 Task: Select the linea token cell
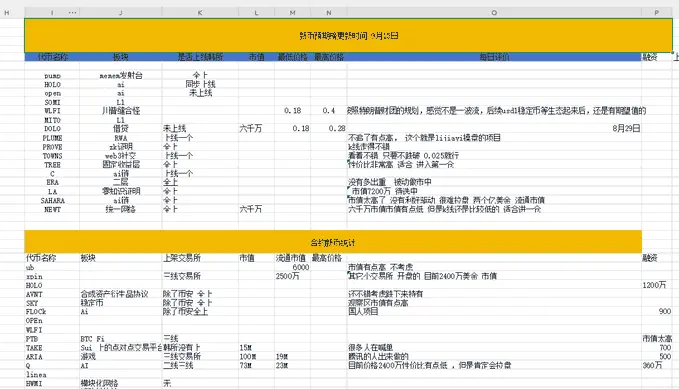(x=36, y=374)
